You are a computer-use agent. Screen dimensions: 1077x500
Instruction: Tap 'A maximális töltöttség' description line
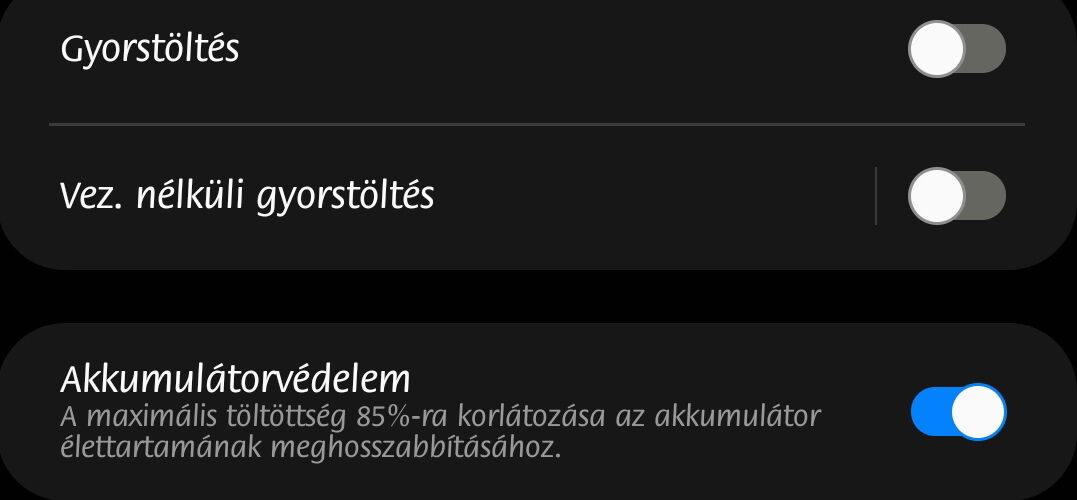click(x=205, y=417)
